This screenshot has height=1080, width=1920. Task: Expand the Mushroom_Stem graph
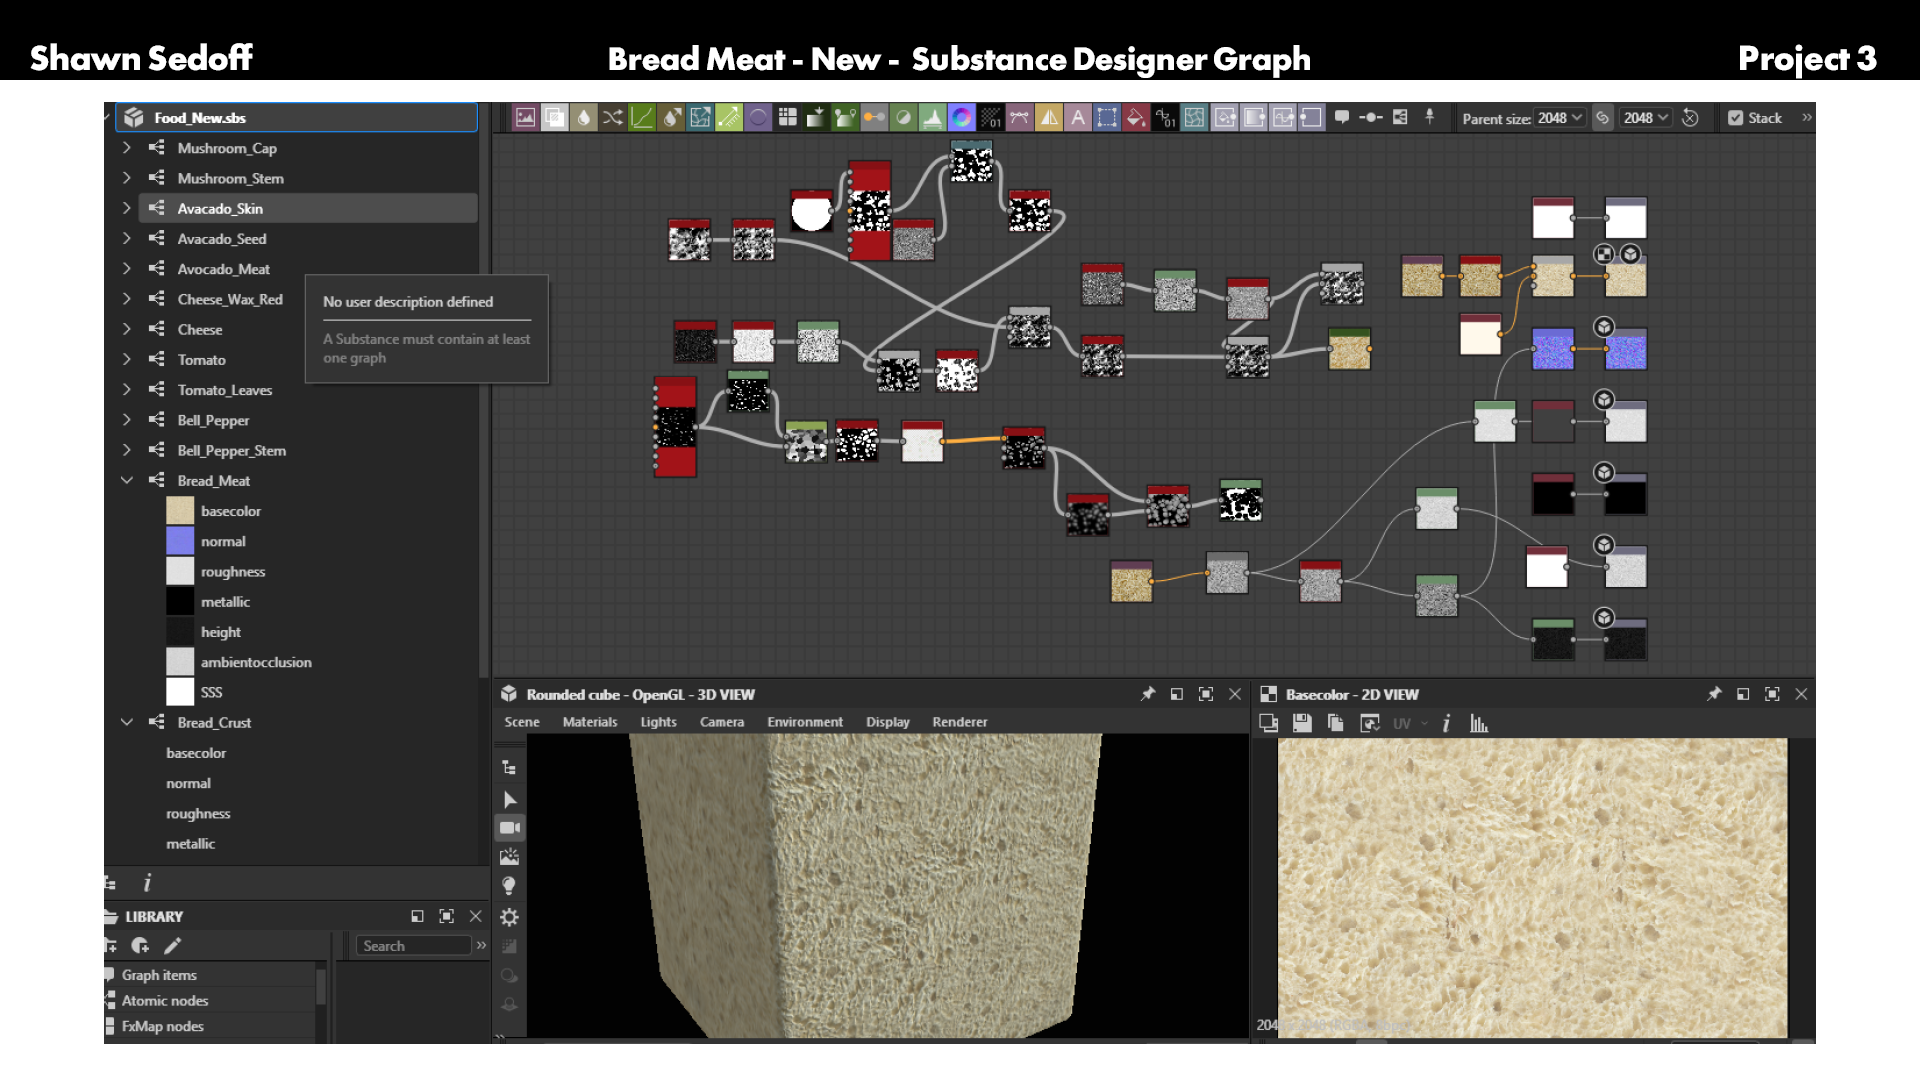[x=126, y=178]
